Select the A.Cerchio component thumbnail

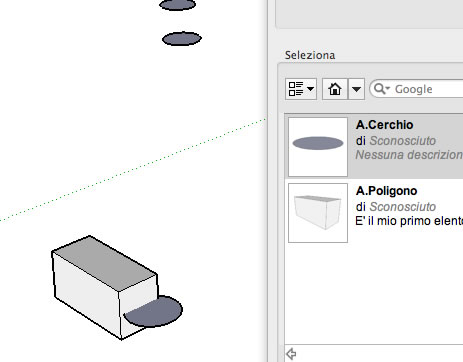(318, 147)
